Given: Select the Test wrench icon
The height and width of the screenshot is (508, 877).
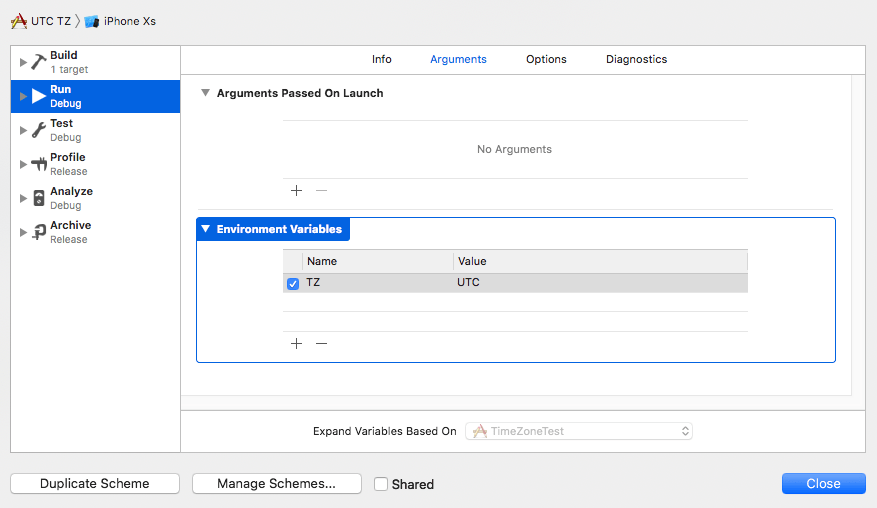Looking at the screenshot, I should (39, 130).
